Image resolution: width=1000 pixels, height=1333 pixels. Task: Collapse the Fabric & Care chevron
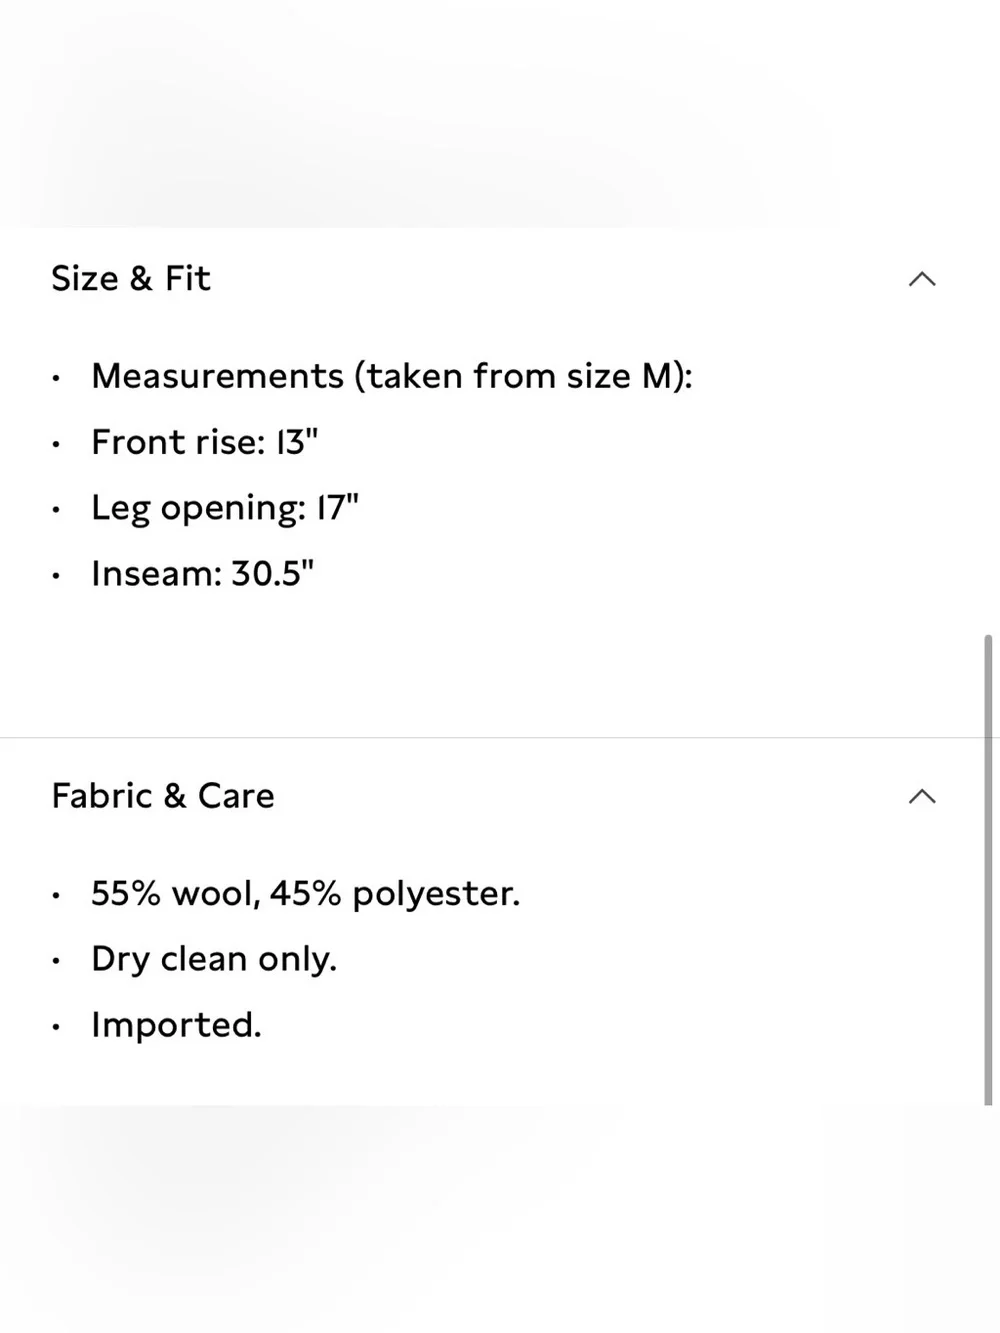point(922,796)
